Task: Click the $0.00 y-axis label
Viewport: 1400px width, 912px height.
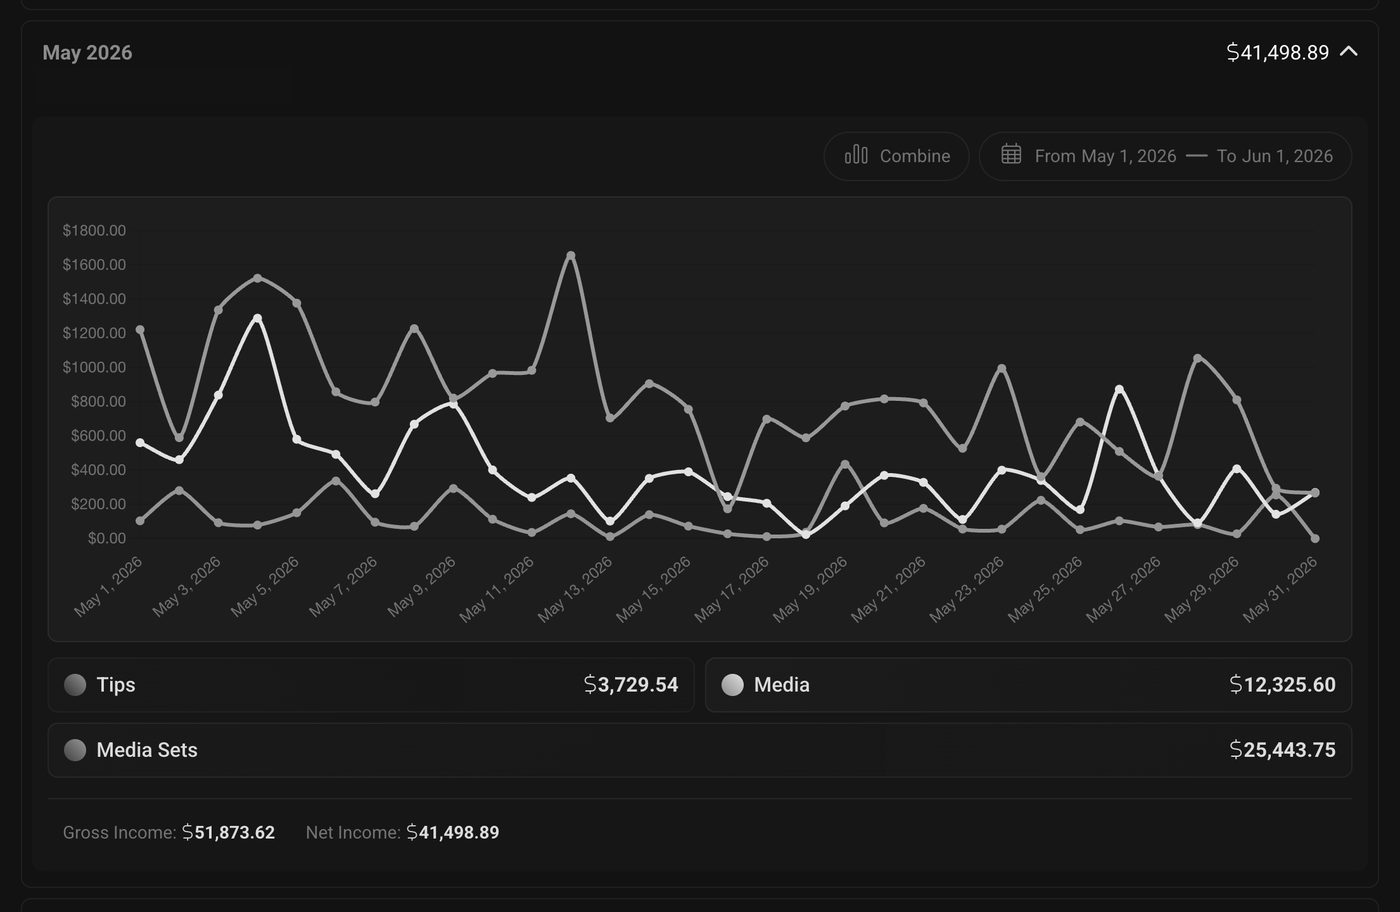Action: [x=107, y=538]
